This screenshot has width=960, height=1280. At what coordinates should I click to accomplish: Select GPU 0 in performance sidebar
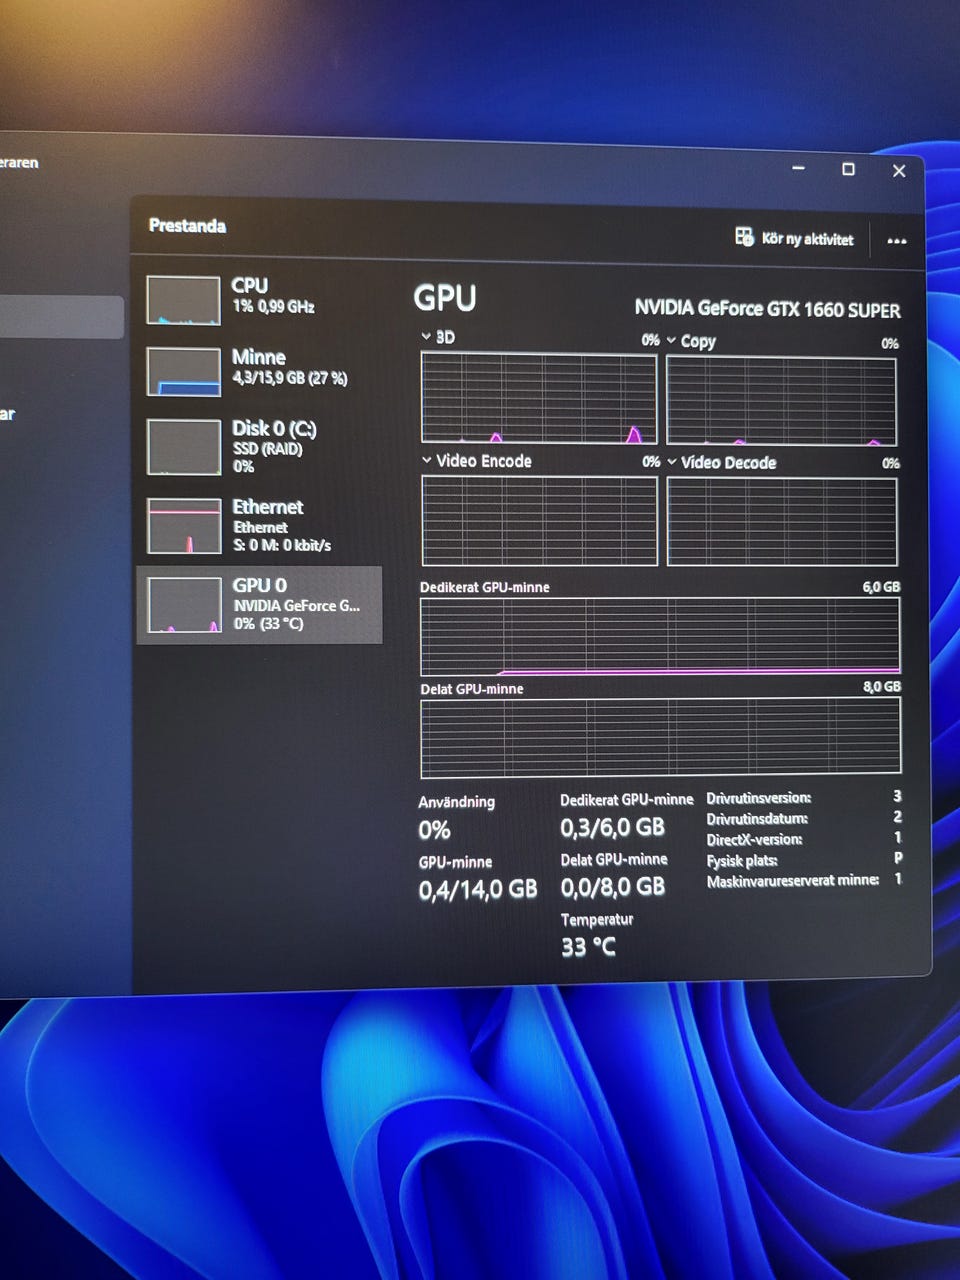point(258,605)
